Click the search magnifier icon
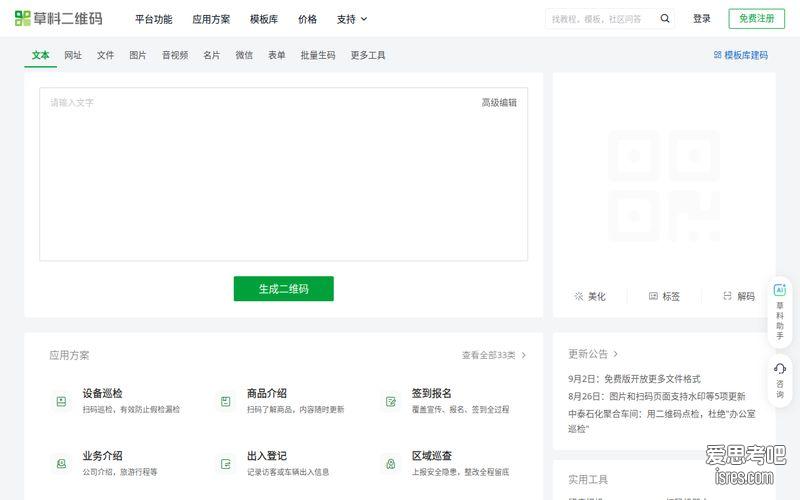800x500 pixels. click(x=665, y=19)
